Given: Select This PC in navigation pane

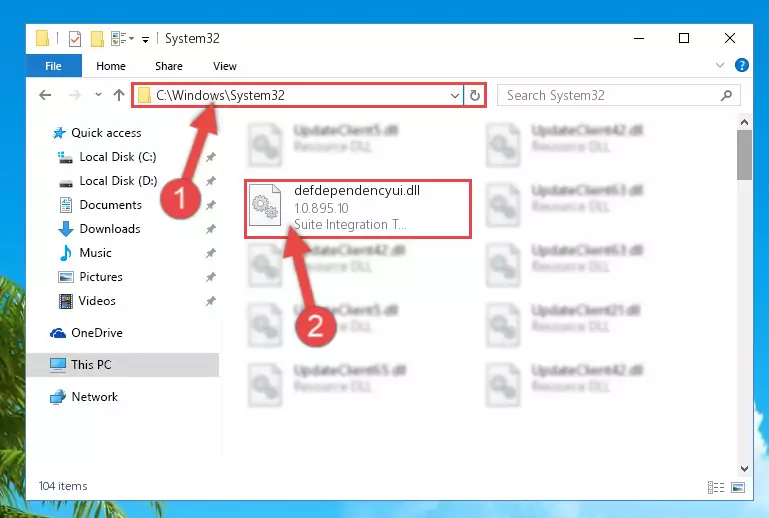Looking at the screenshot, I should 123,364.
